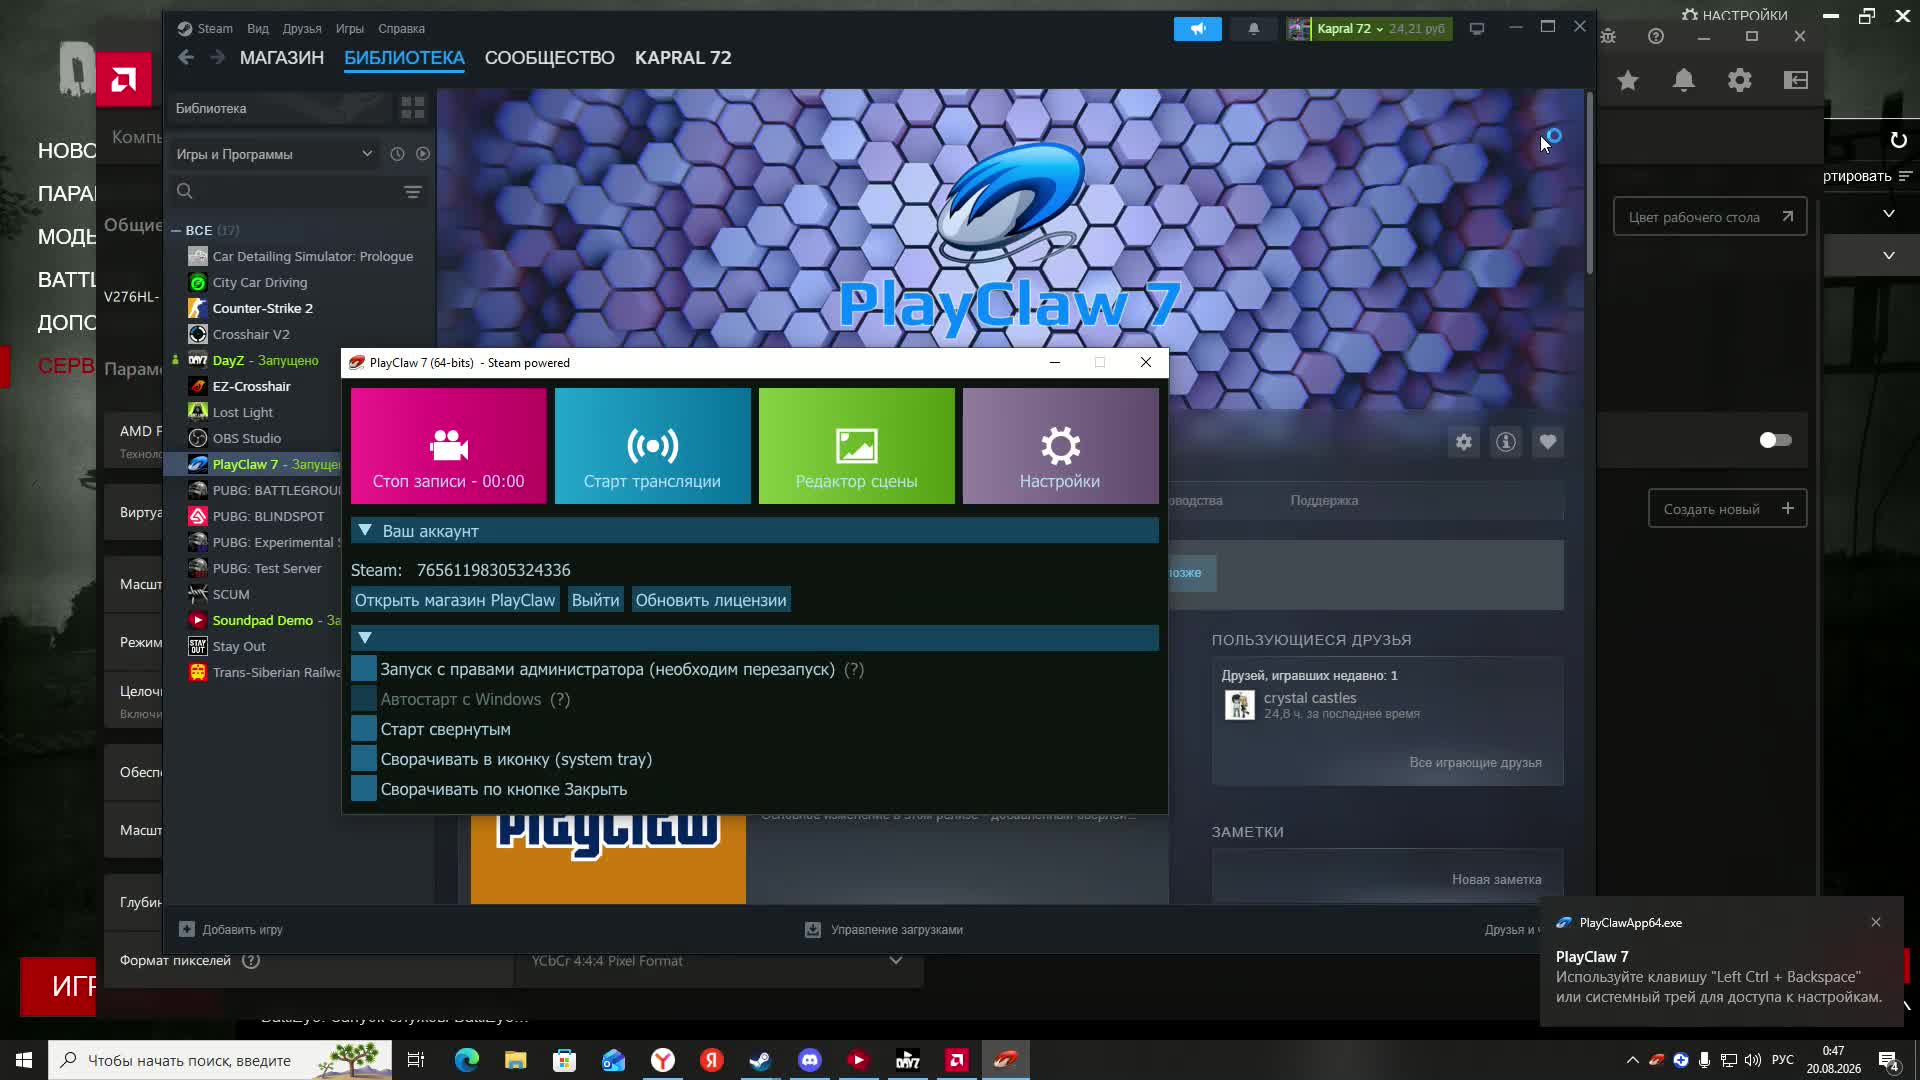The height and width of the screenshot is (1080, 1920).
Task: Open the green Scene editor tile
Action: pos(857,446)
